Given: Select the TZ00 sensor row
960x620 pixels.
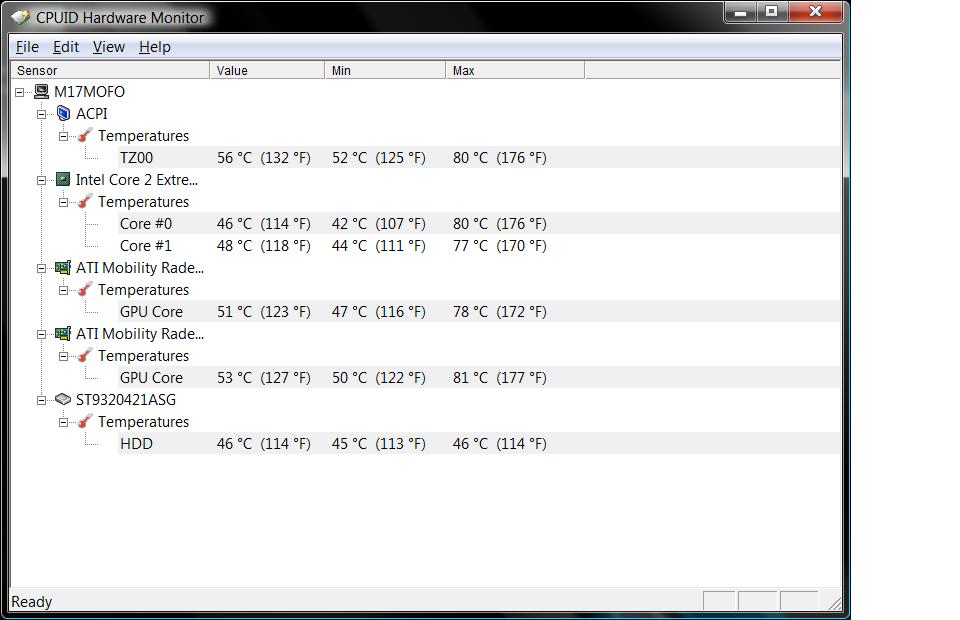Looking at the screenshot, I should pos(479,157).
